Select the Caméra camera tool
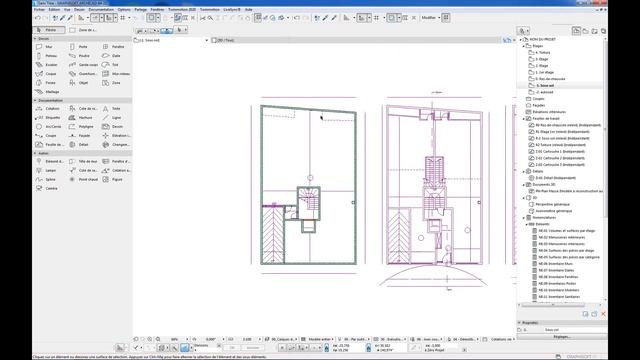This screenshot has height=360, width=640. (47, 188)
